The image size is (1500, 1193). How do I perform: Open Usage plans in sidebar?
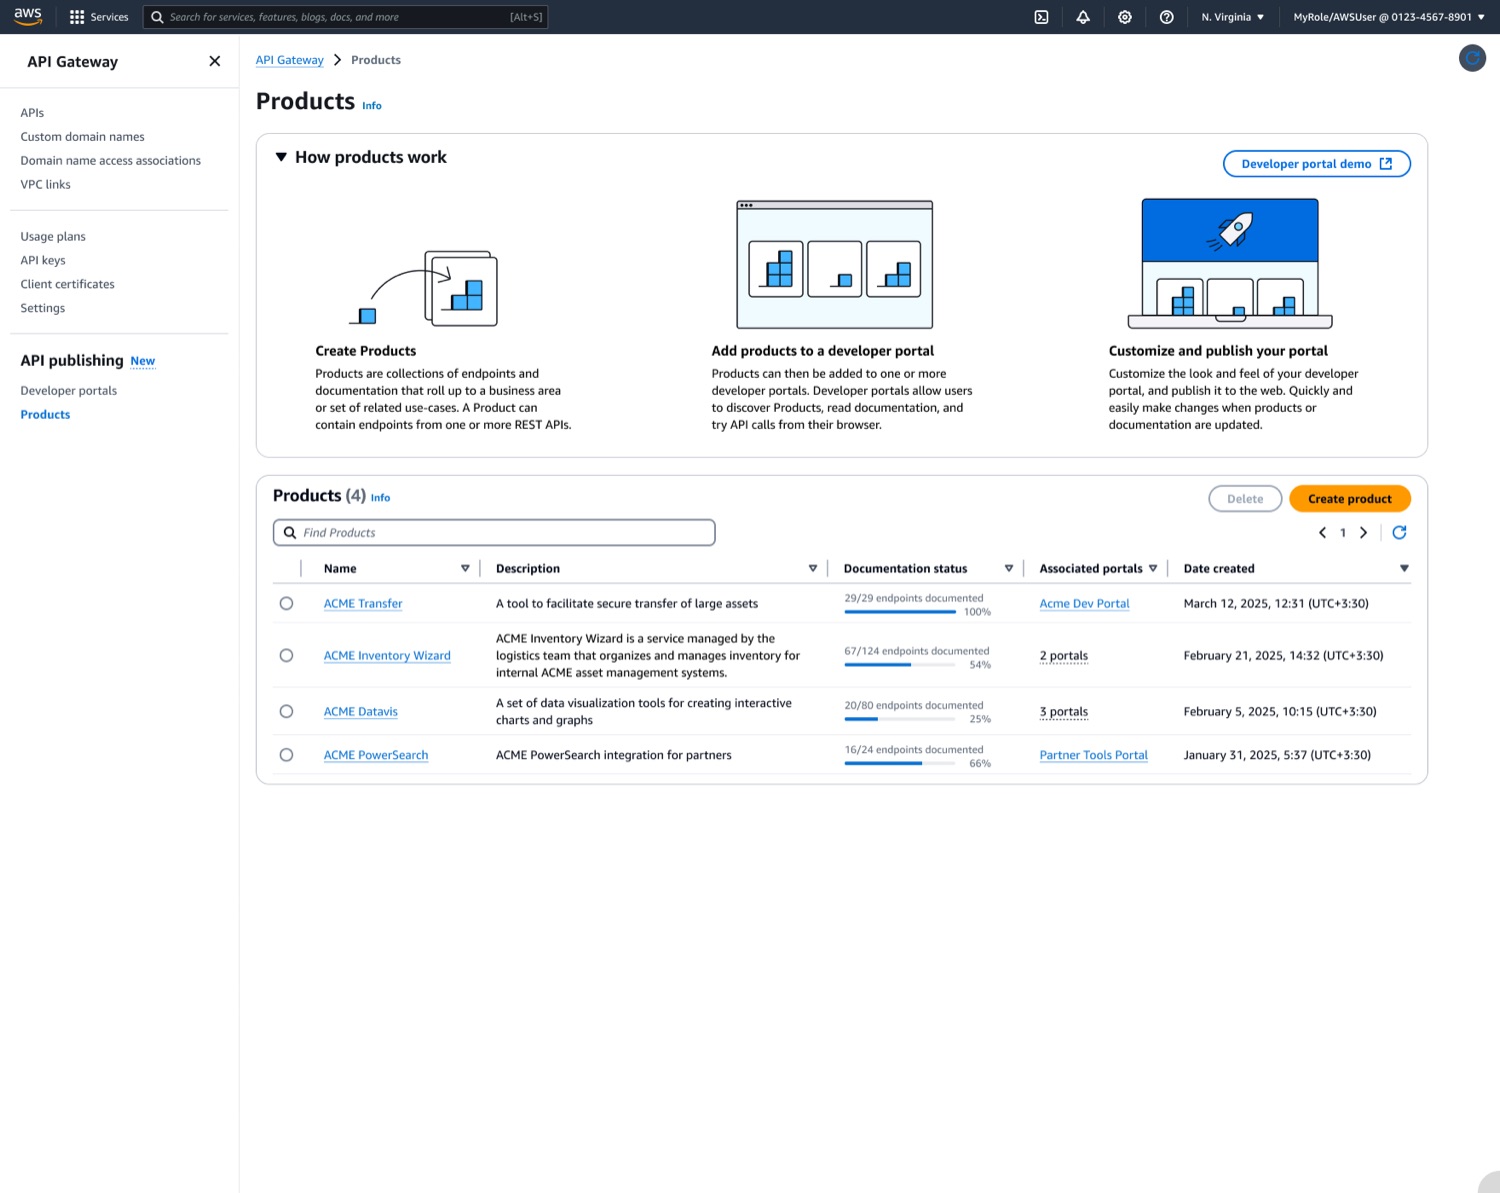click(x=53, y=237)
